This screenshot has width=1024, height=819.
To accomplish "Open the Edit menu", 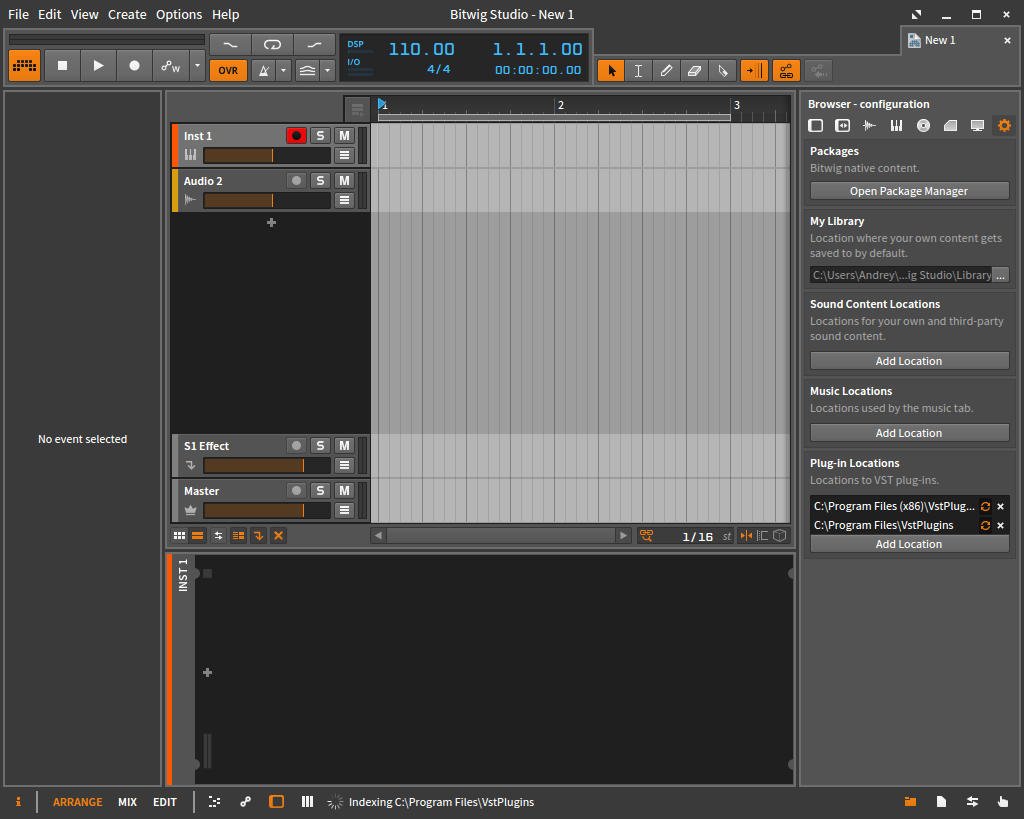I will tap(50, 14).
